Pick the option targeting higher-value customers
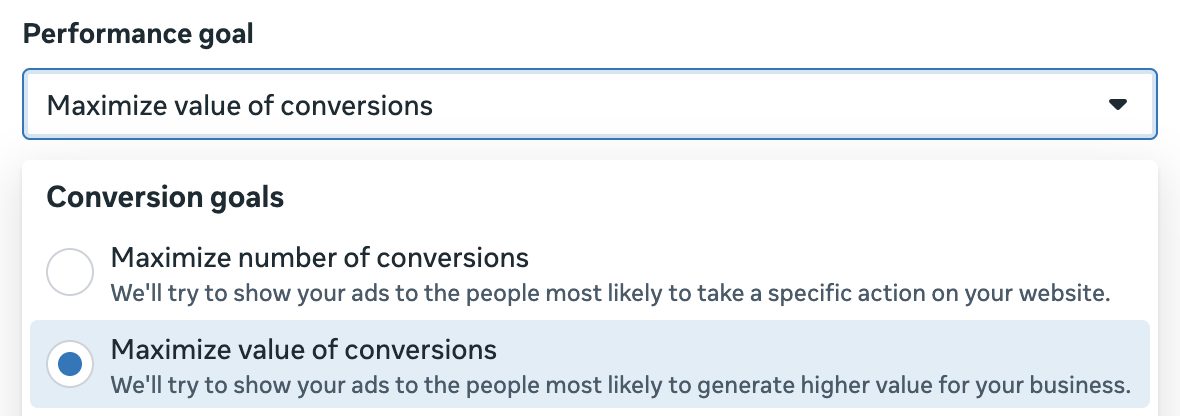The height and width of the screenshot is (416, 1180). 303,350
